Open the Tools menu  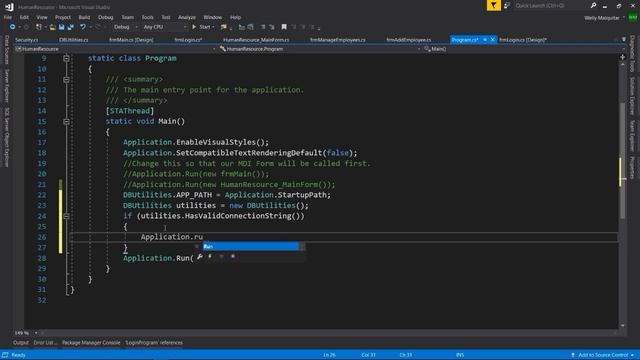click(x=147, y=17)
